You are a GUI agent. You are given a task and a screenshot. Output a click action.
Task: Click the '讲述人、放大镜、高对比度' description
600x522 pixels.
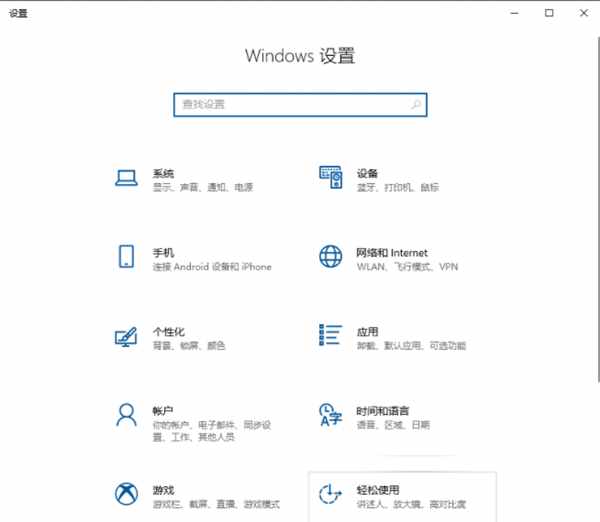411,504
